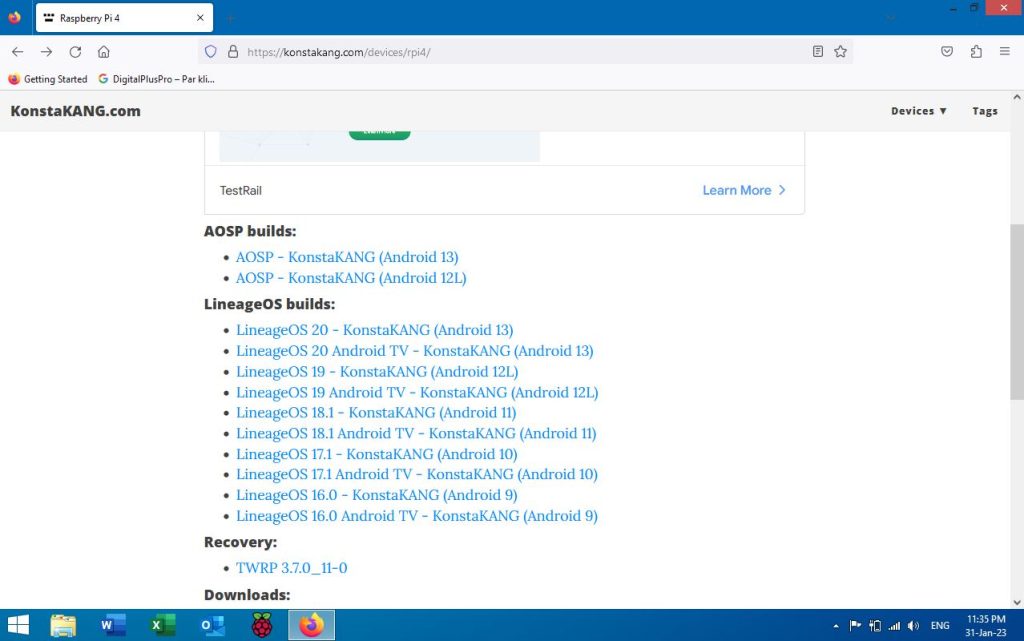Open the Extensions puzzle icon

click(976, 52)
